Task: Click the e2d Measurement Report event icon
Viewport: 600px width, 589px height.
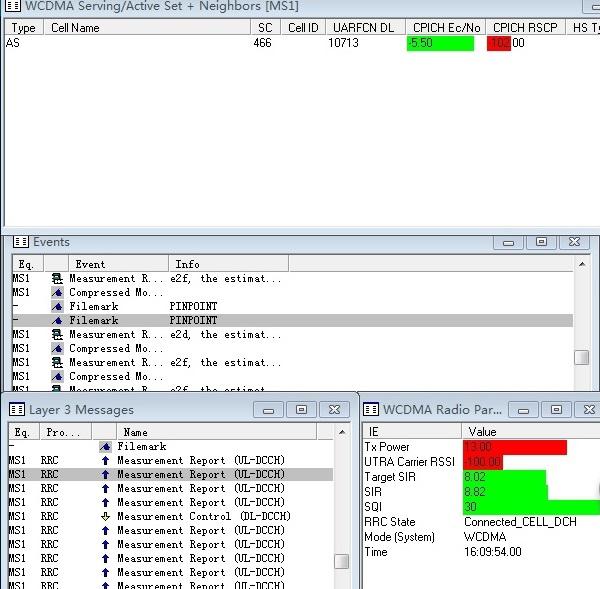Action: point(57,334)
